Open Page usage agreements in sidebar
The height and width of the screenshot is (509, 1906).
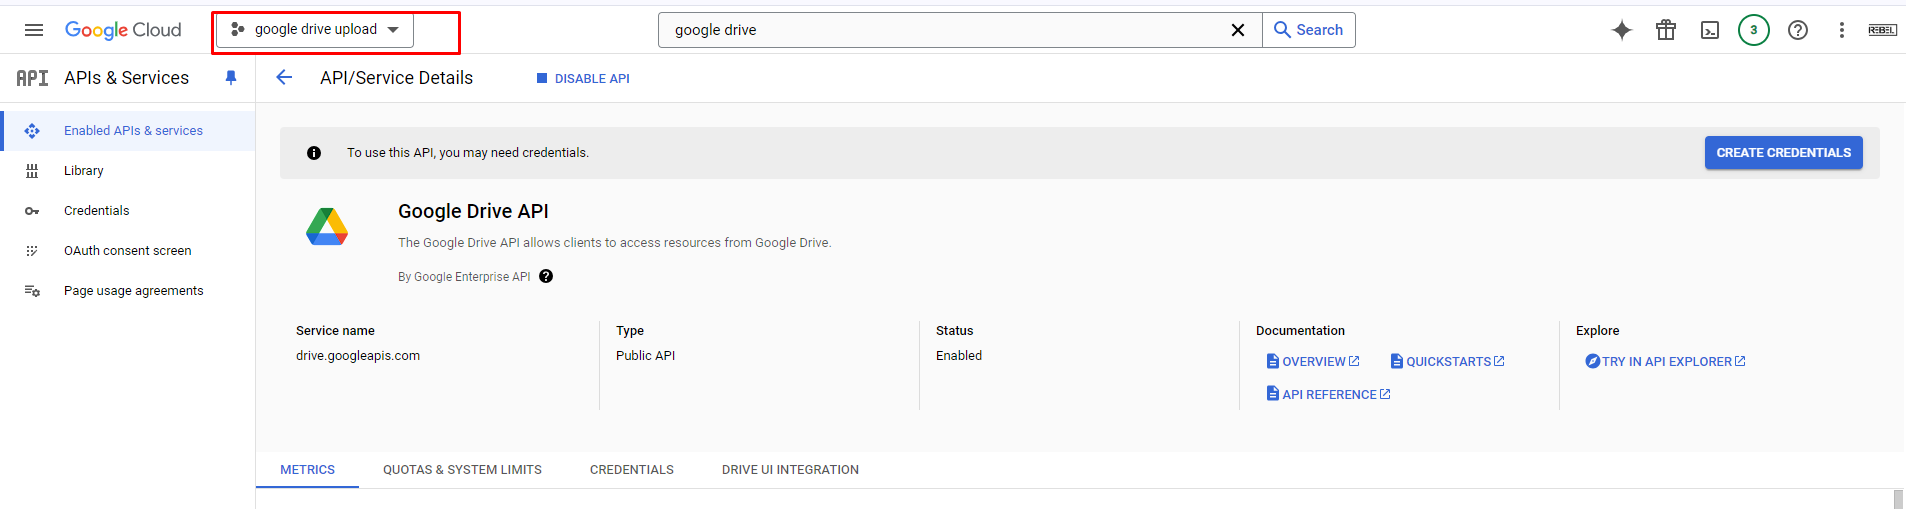(128, 291)
